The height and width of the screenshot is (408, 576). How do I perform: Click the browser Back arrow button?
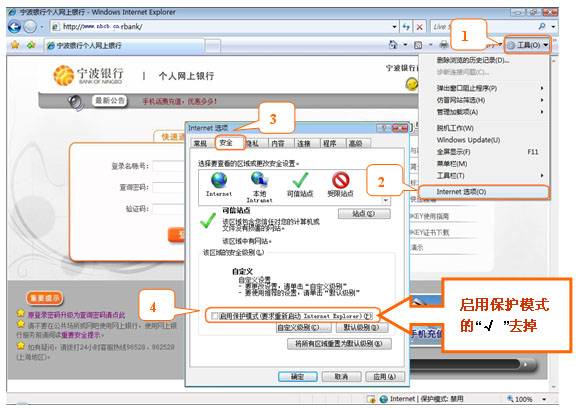click(x=14, y=26)
